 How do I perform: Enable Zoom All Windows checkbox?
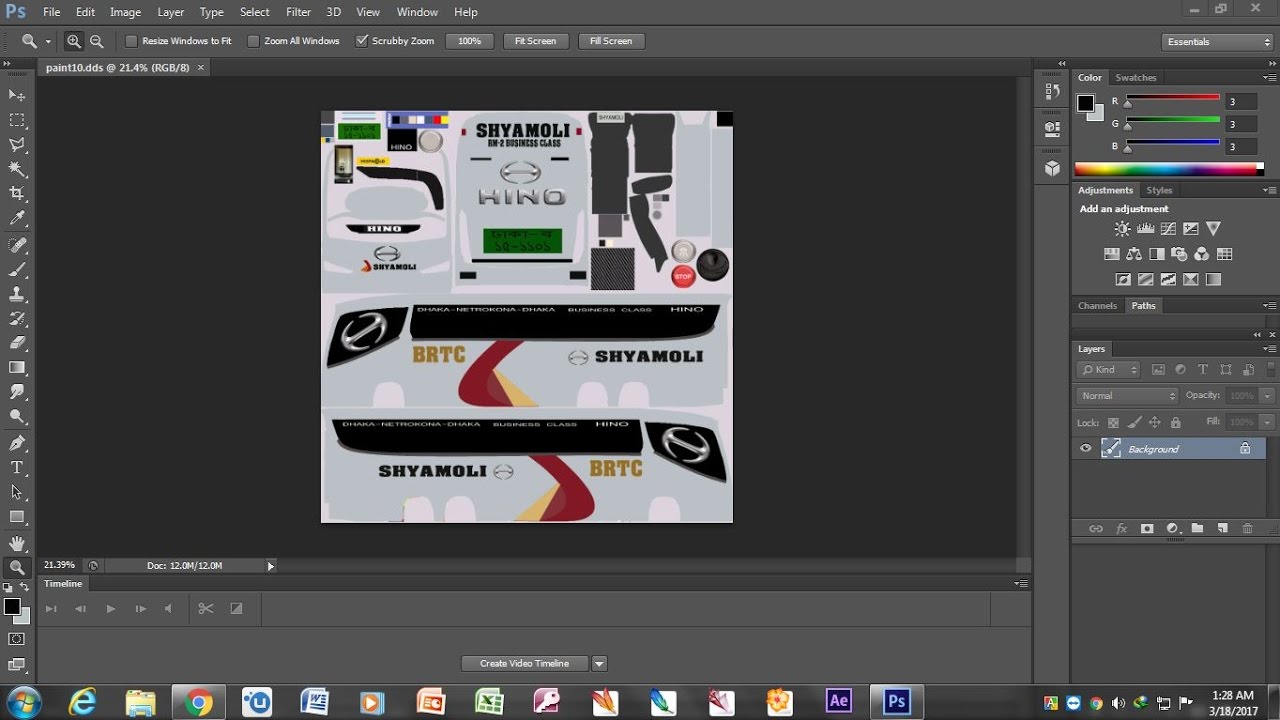tap(253, 41)
